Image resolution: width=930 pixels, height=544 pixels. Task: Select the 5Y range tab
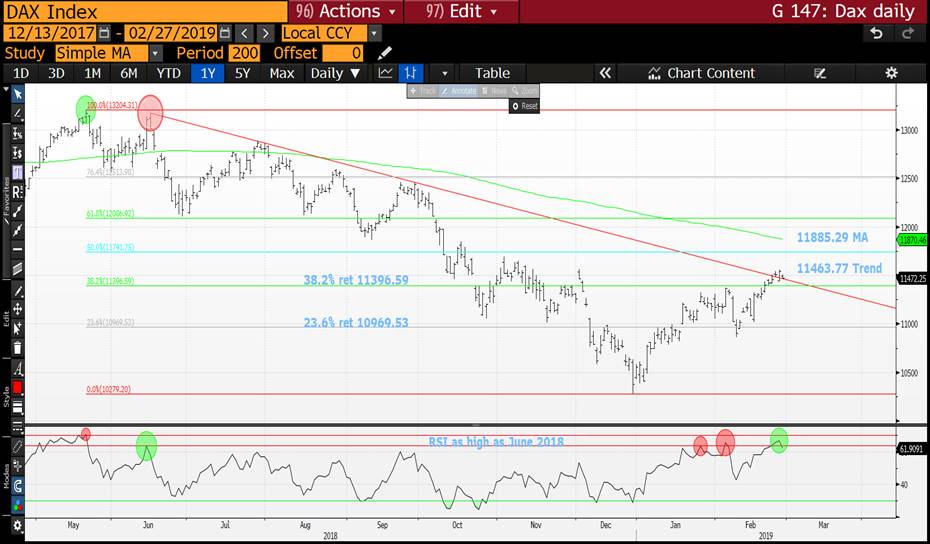tap(243, 73)
